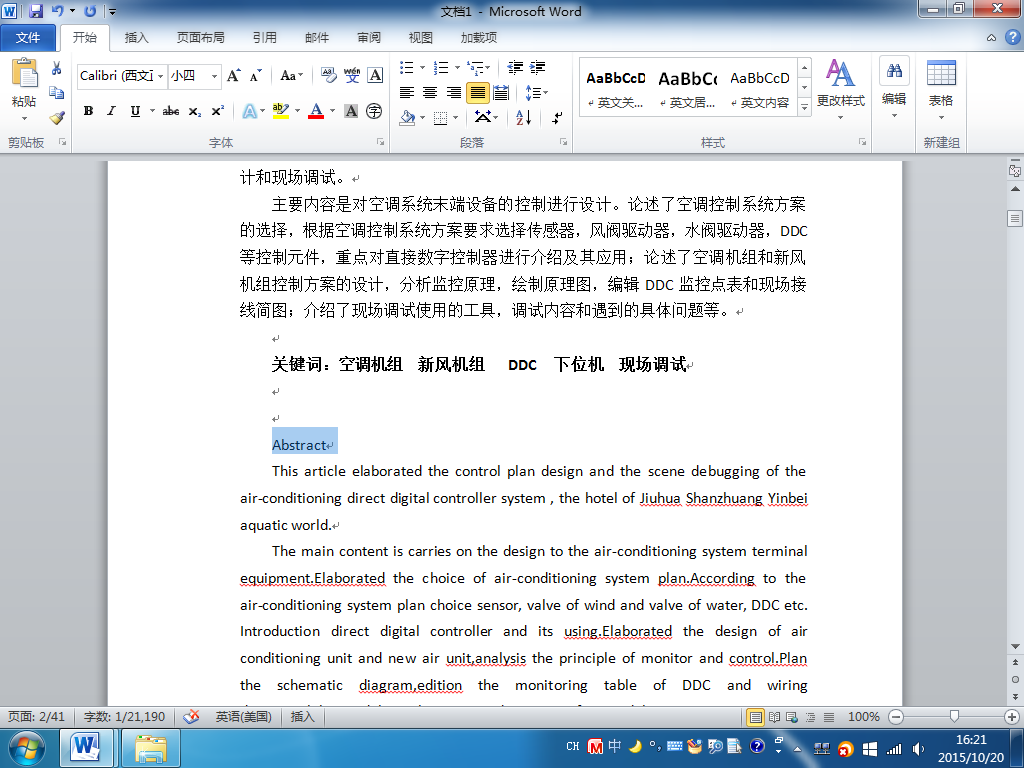Click the Undo icon in quick access toolbar
This screenshot has height=768, width=1024.
click(58, 11)
